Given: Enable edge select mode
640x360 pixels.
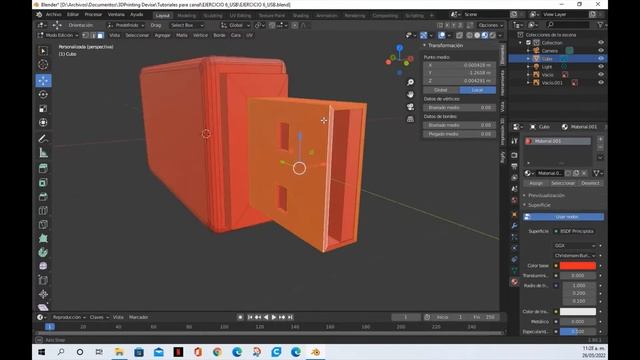Looking at the screenshot, I should [93, 36].
